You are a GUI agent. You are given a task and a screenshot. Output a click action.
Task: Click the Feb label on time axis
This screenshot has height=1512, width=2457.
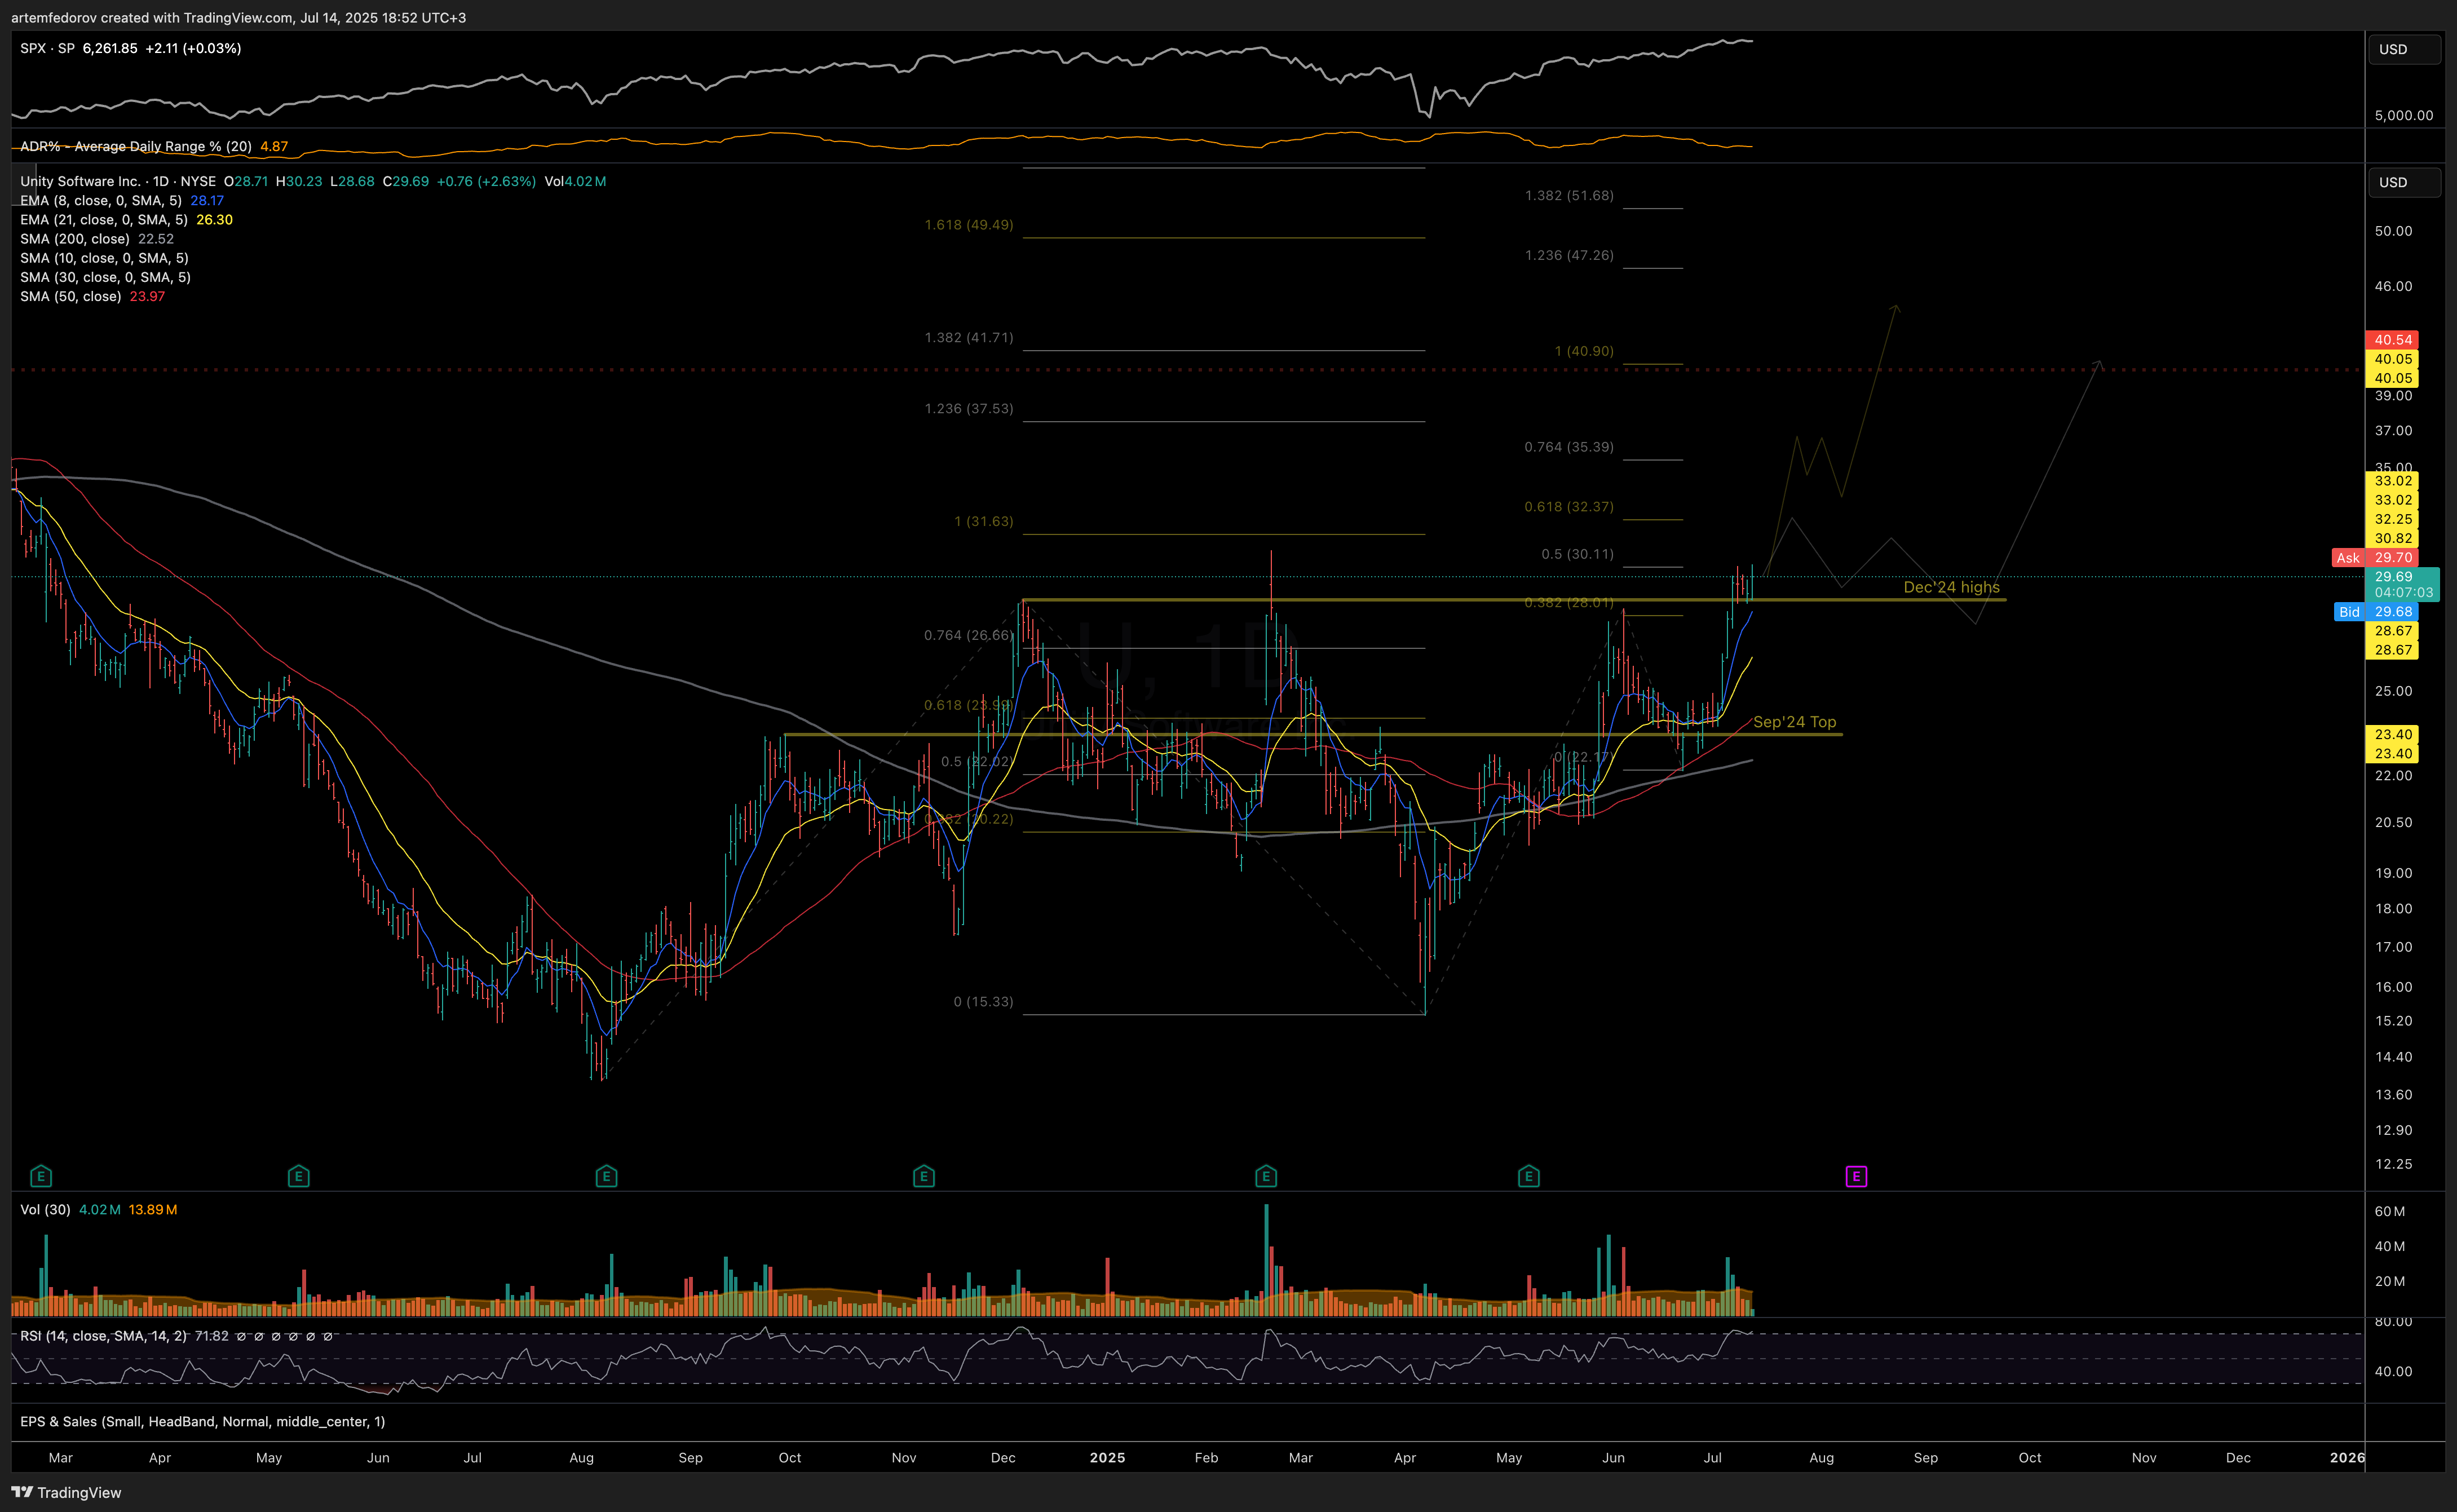(x=1206, y=1457)
